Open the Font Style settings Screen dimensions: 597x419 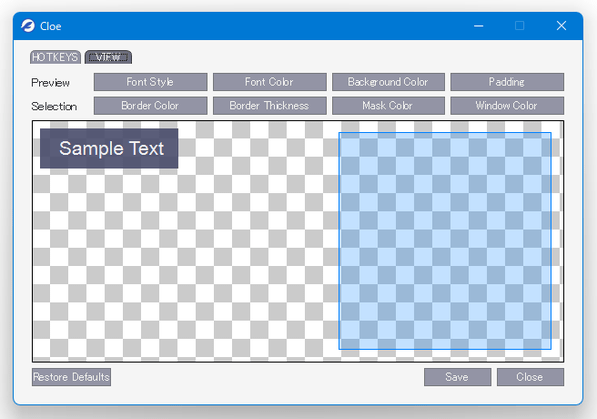[x=150, y=82]
